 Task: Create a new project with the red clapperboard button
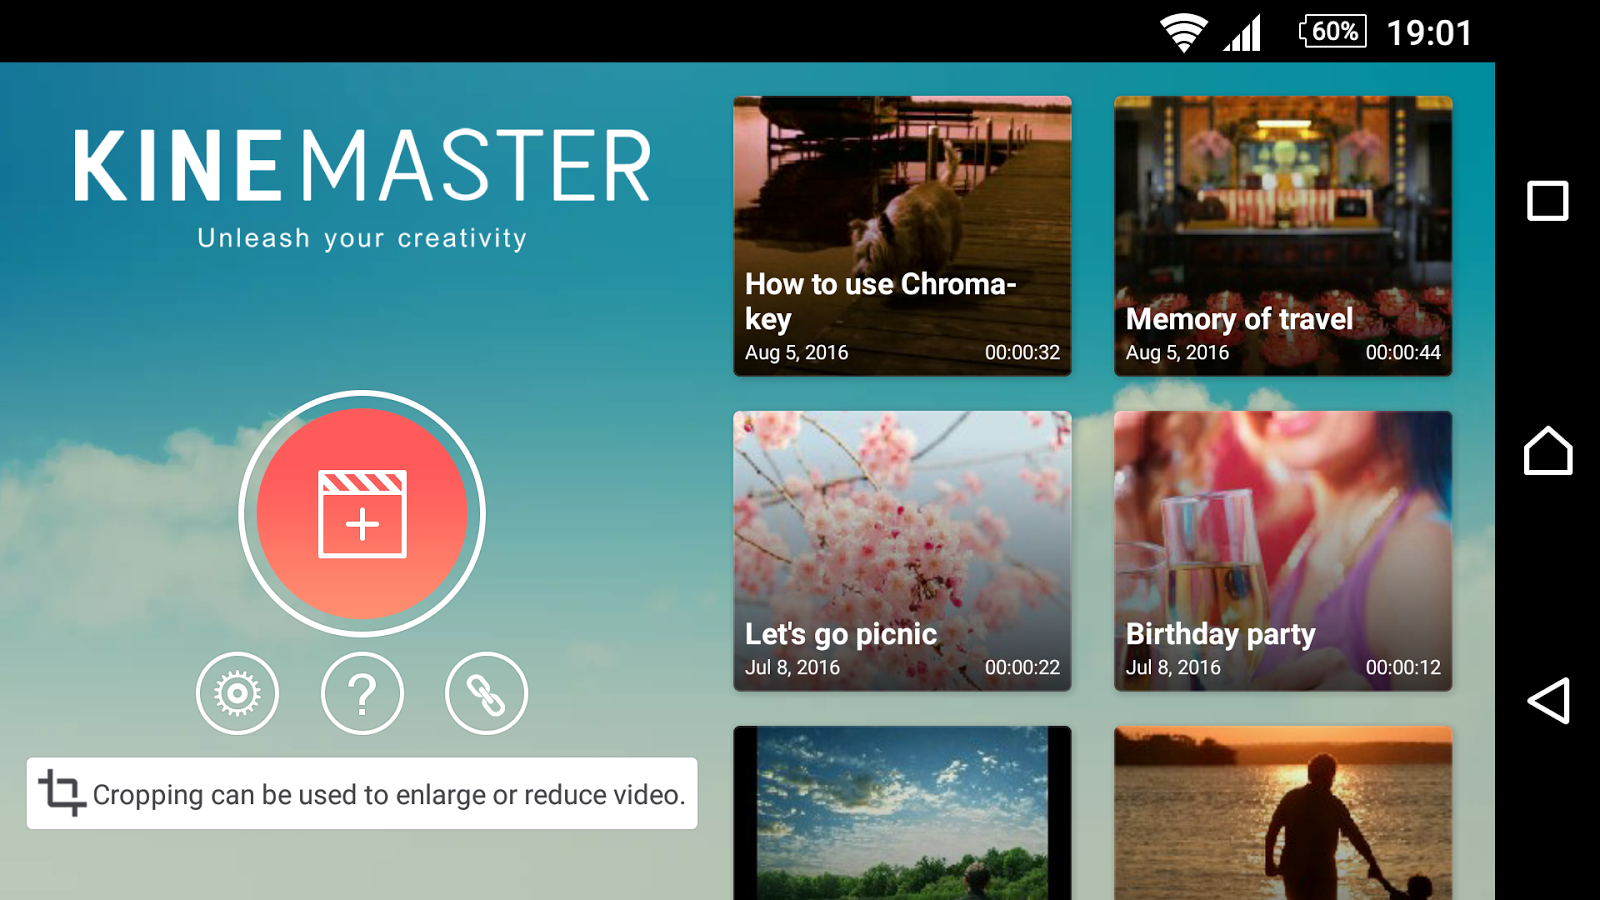coord(362,513)
